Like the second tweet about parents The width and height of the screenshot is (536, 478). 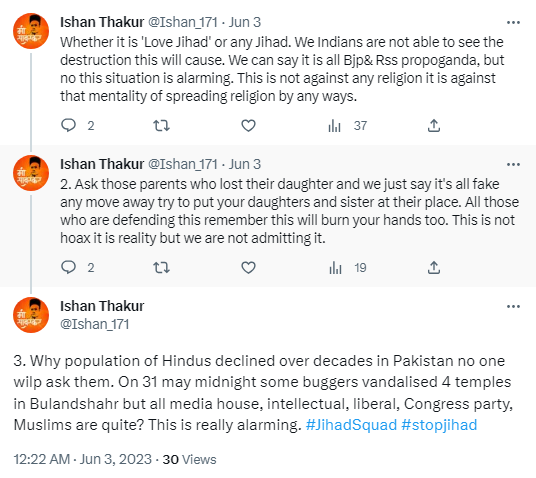tap(249, 267)
